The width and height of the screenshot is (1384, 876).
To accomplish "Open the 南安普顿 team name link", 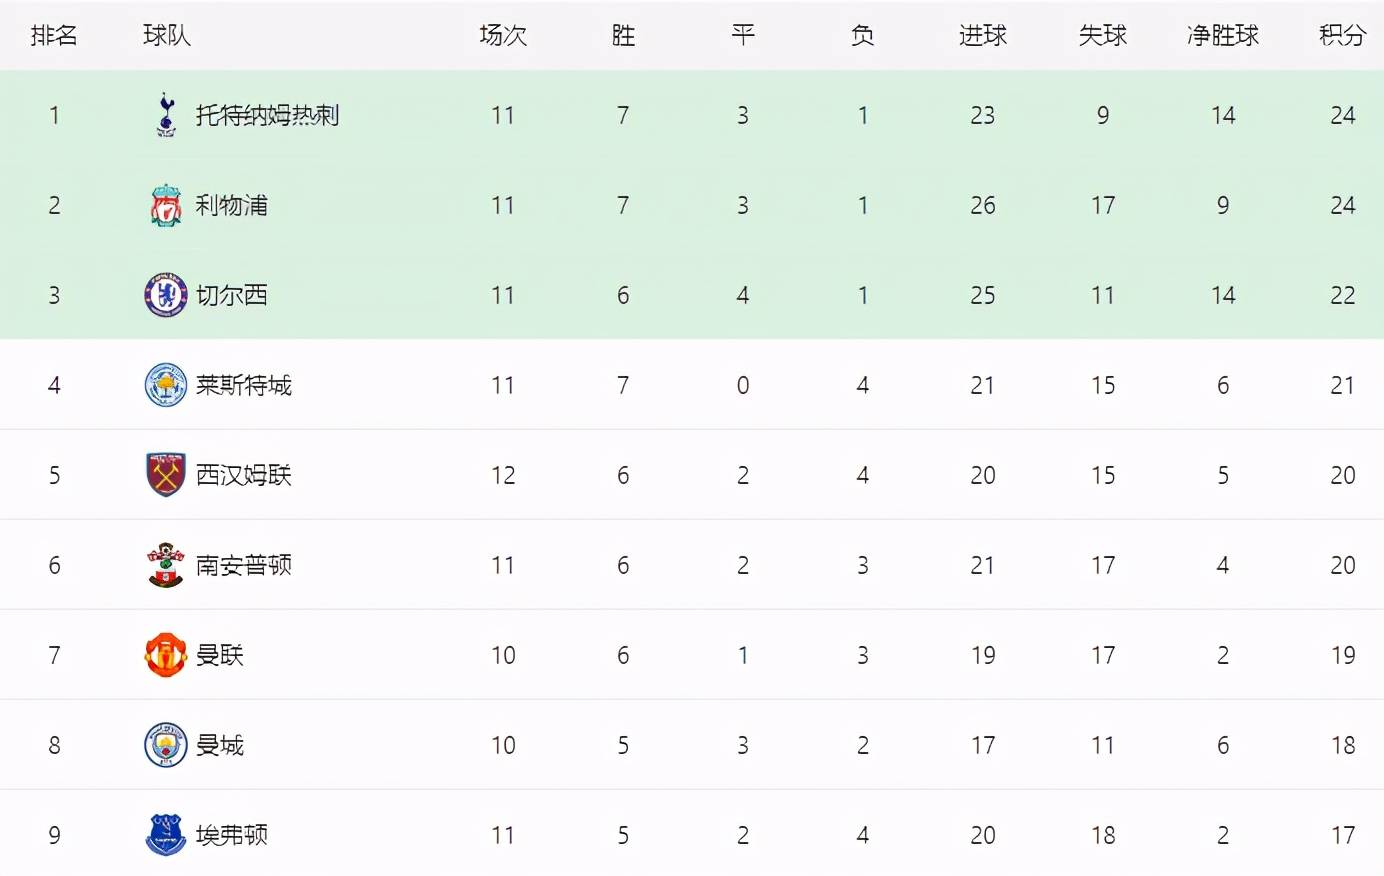I will [x=243, y=565].
